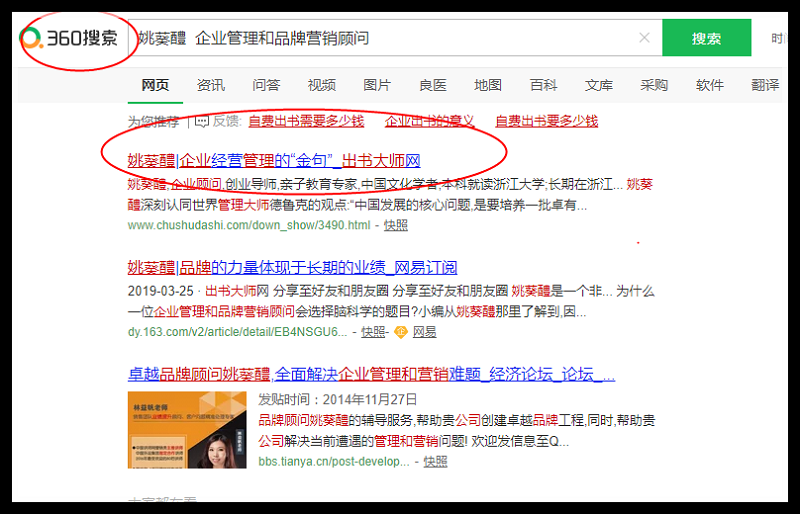Open 快照 for the chushudashi.com result

[396, 225]
